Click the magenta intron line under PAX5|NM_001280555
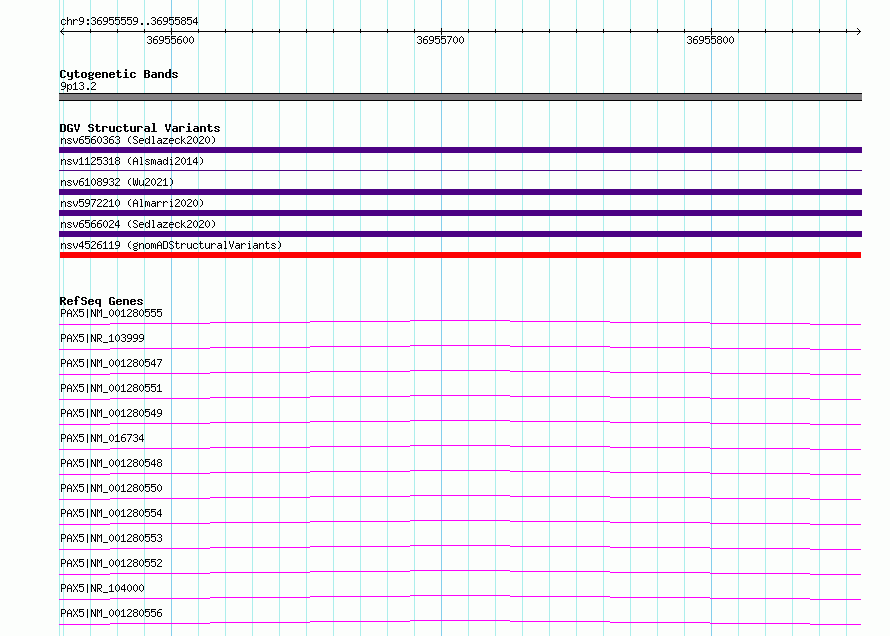 [x=460, y=322]
